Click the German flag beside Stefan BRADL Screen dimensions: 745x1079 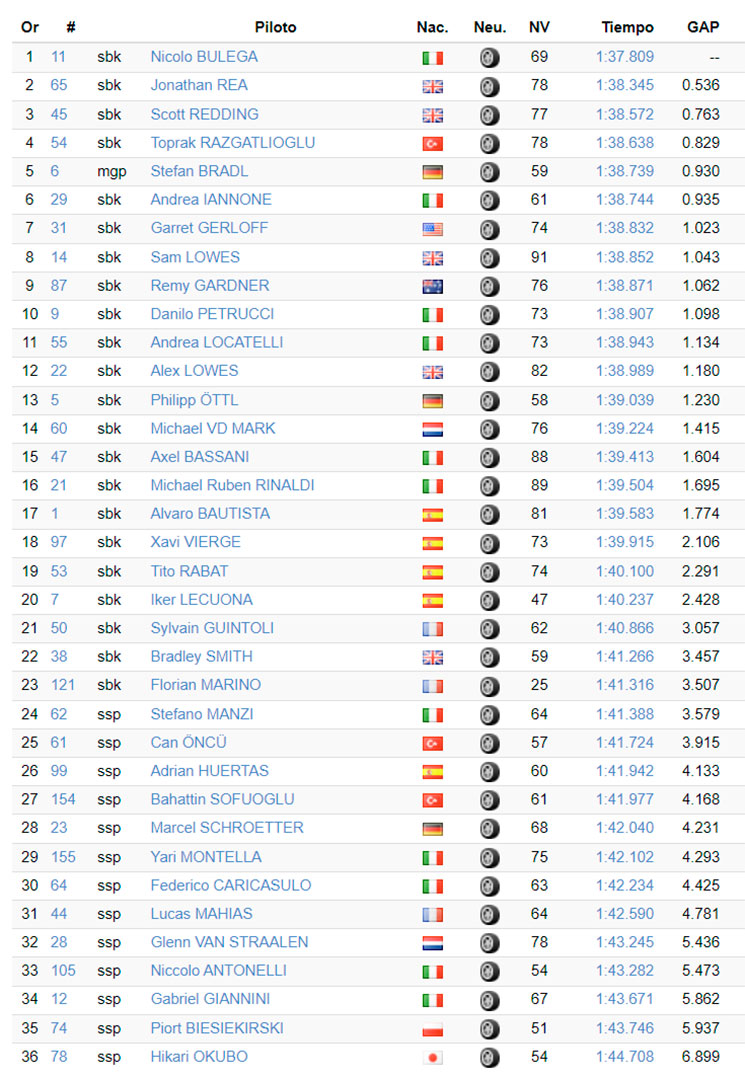click(x=432, y=172)
